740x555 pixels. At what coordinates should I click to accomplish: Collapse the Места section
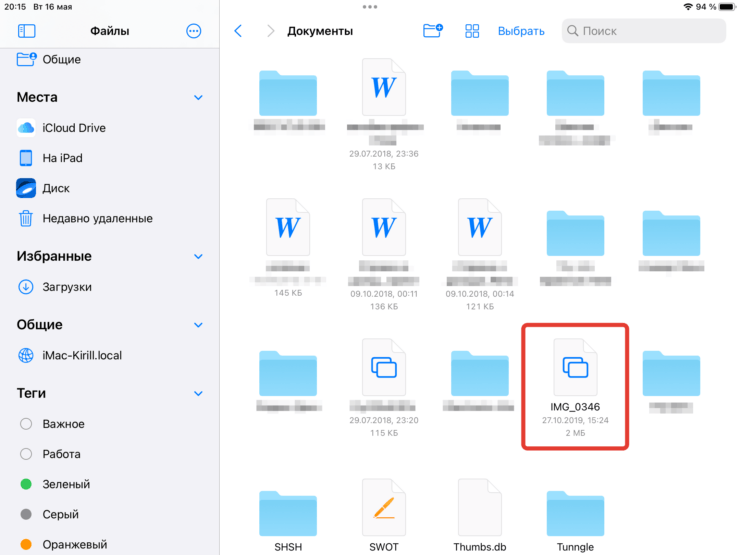198,98
